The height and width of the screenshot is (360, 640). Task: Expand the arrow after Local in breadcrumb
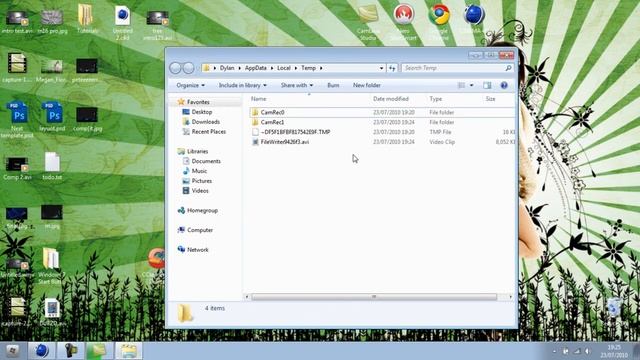pos(296,68)
